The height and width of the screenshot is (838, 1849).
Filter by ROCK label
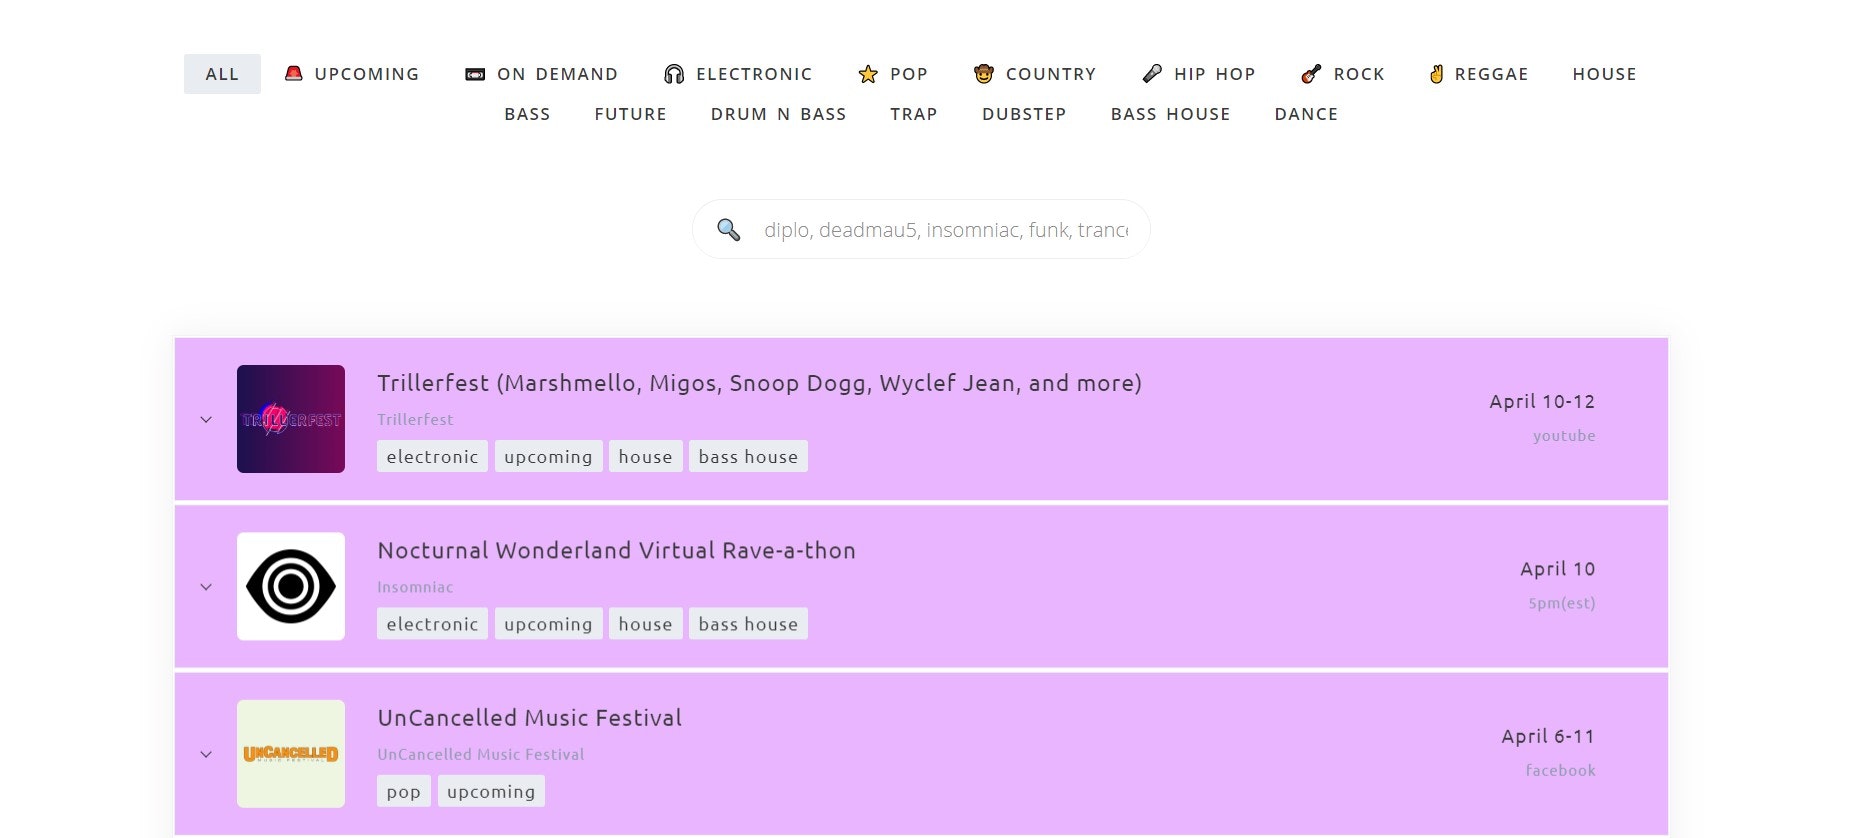point(1359,74)
